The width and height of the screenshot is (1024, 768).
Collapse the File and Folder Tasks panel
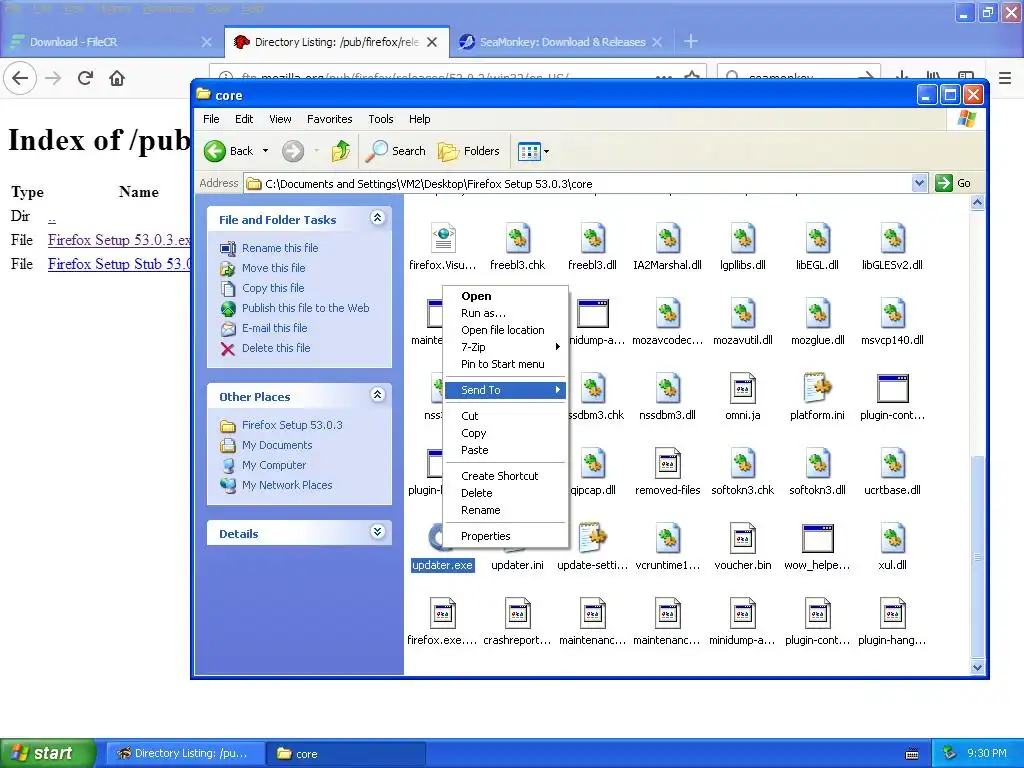click(377, 218)
